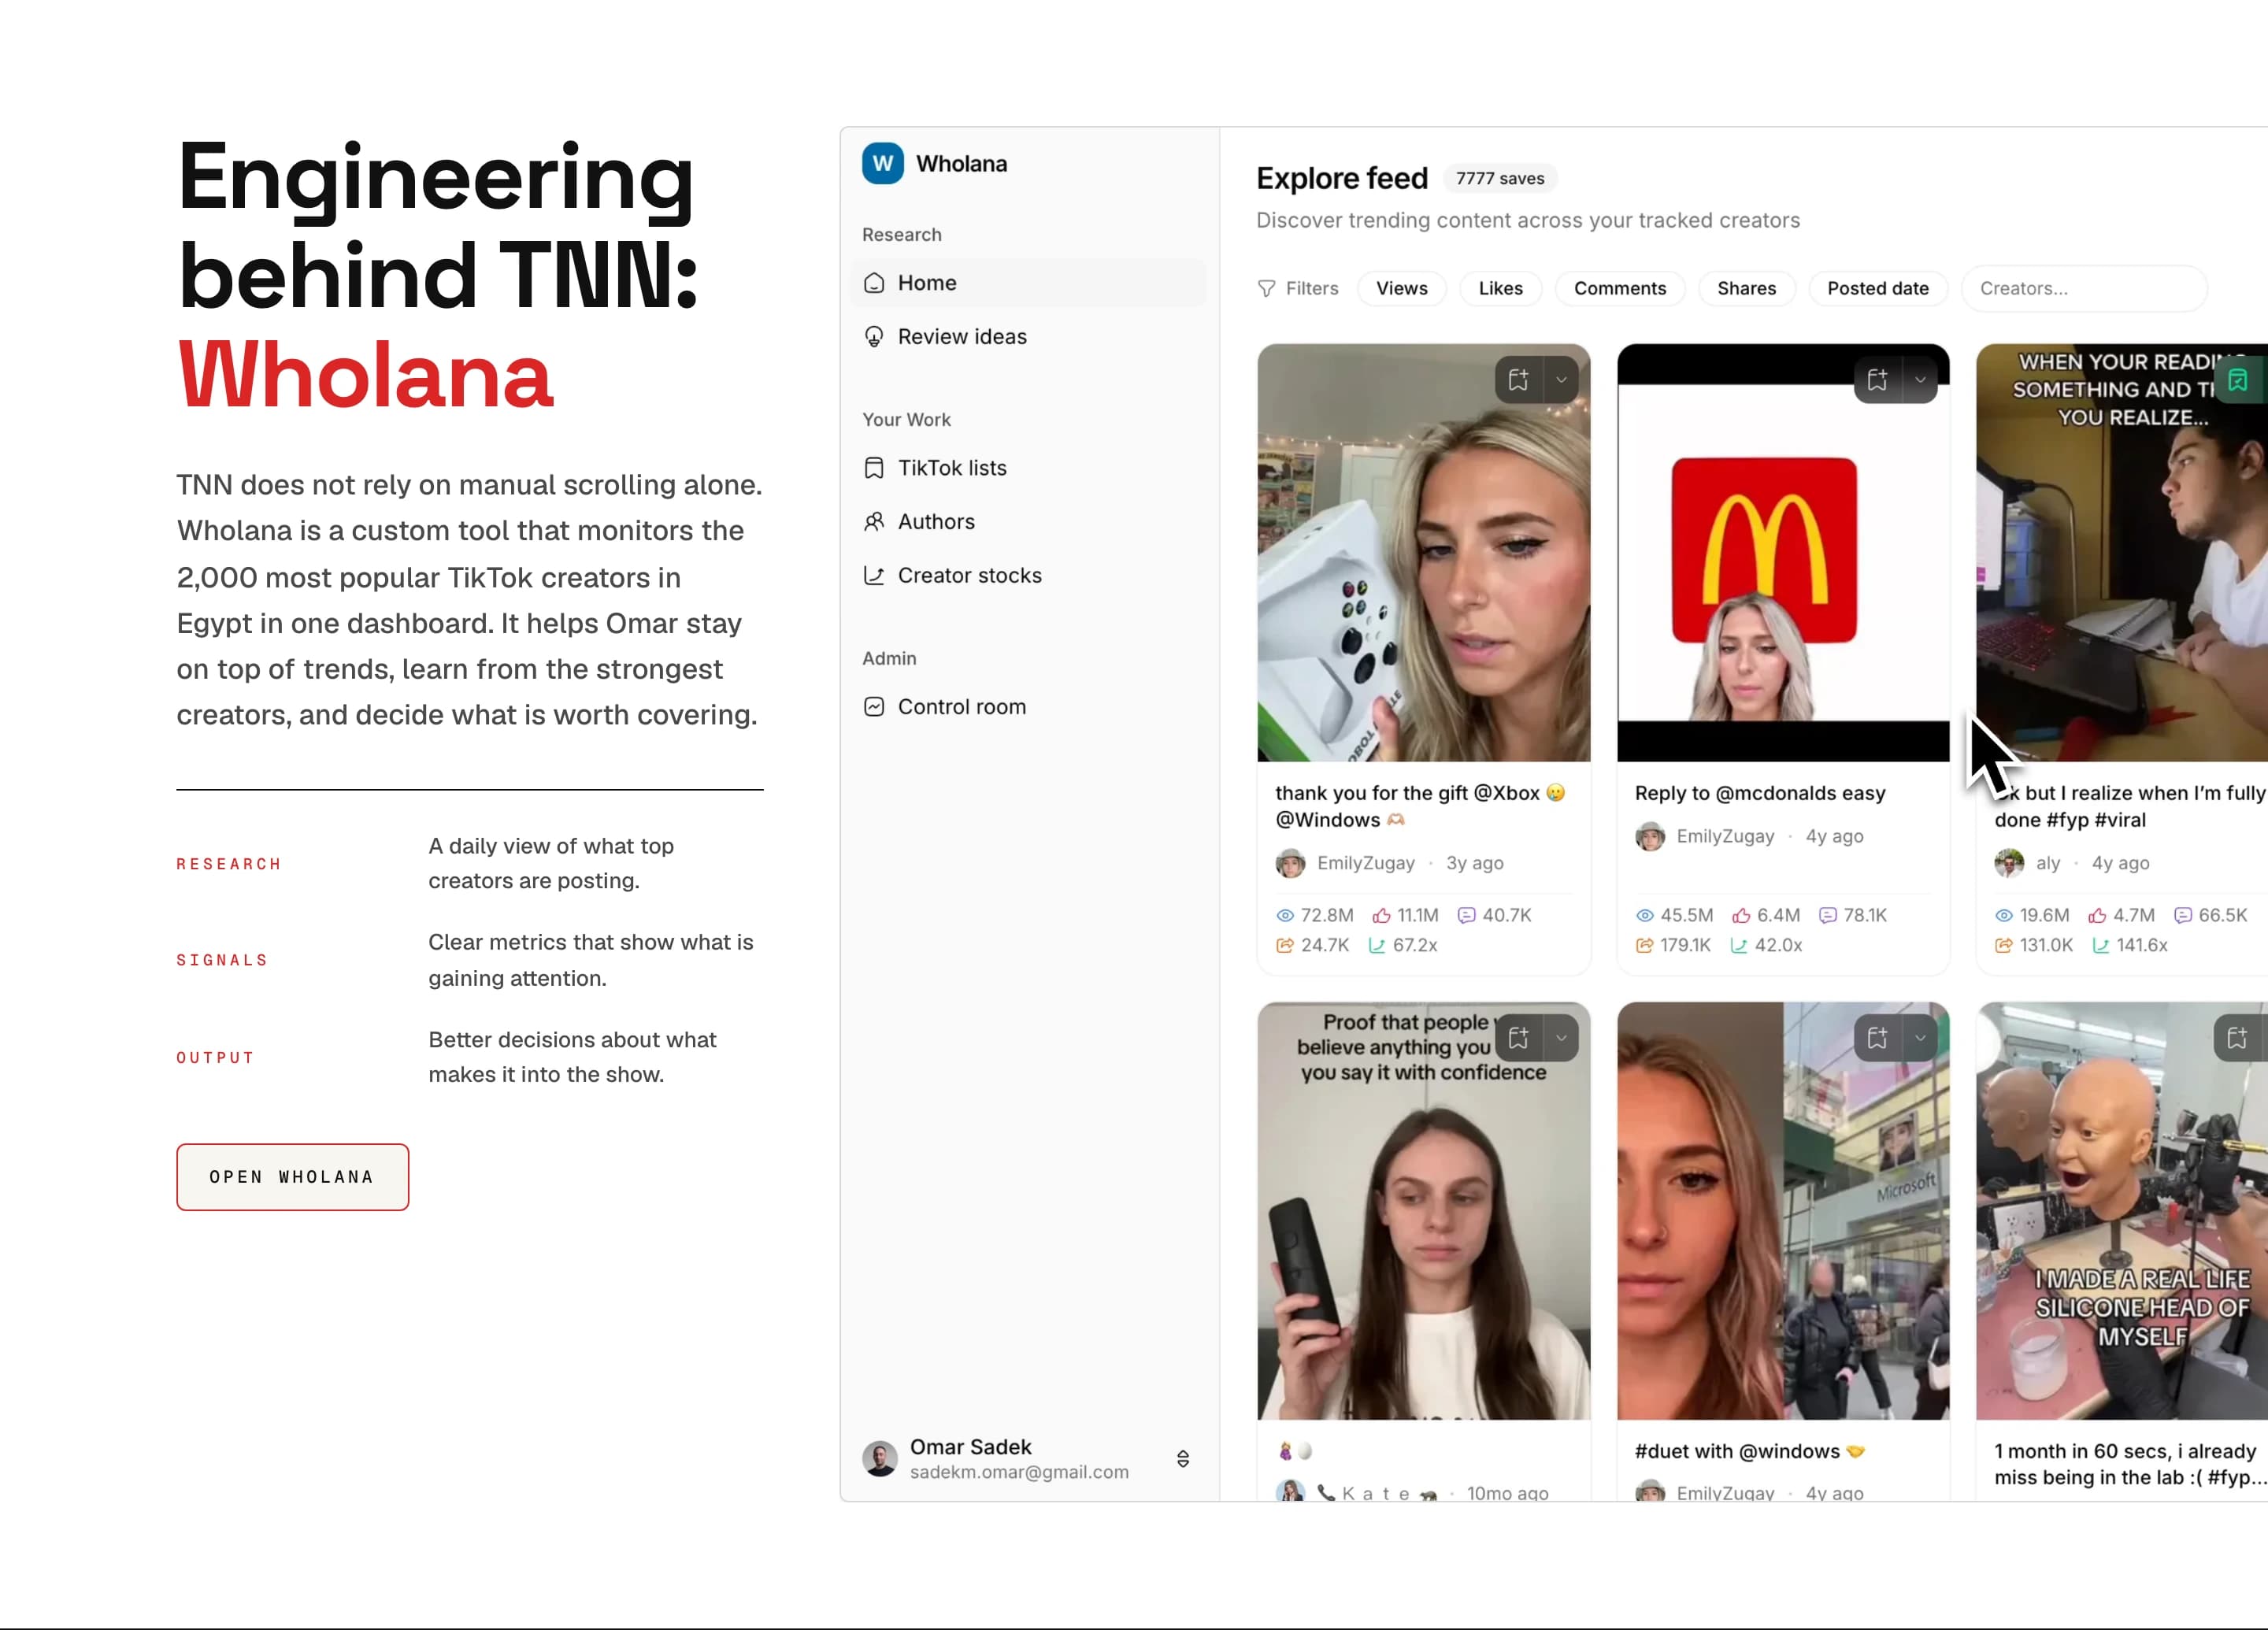Expand save options on the McDonalds video

pos(1919,380)
